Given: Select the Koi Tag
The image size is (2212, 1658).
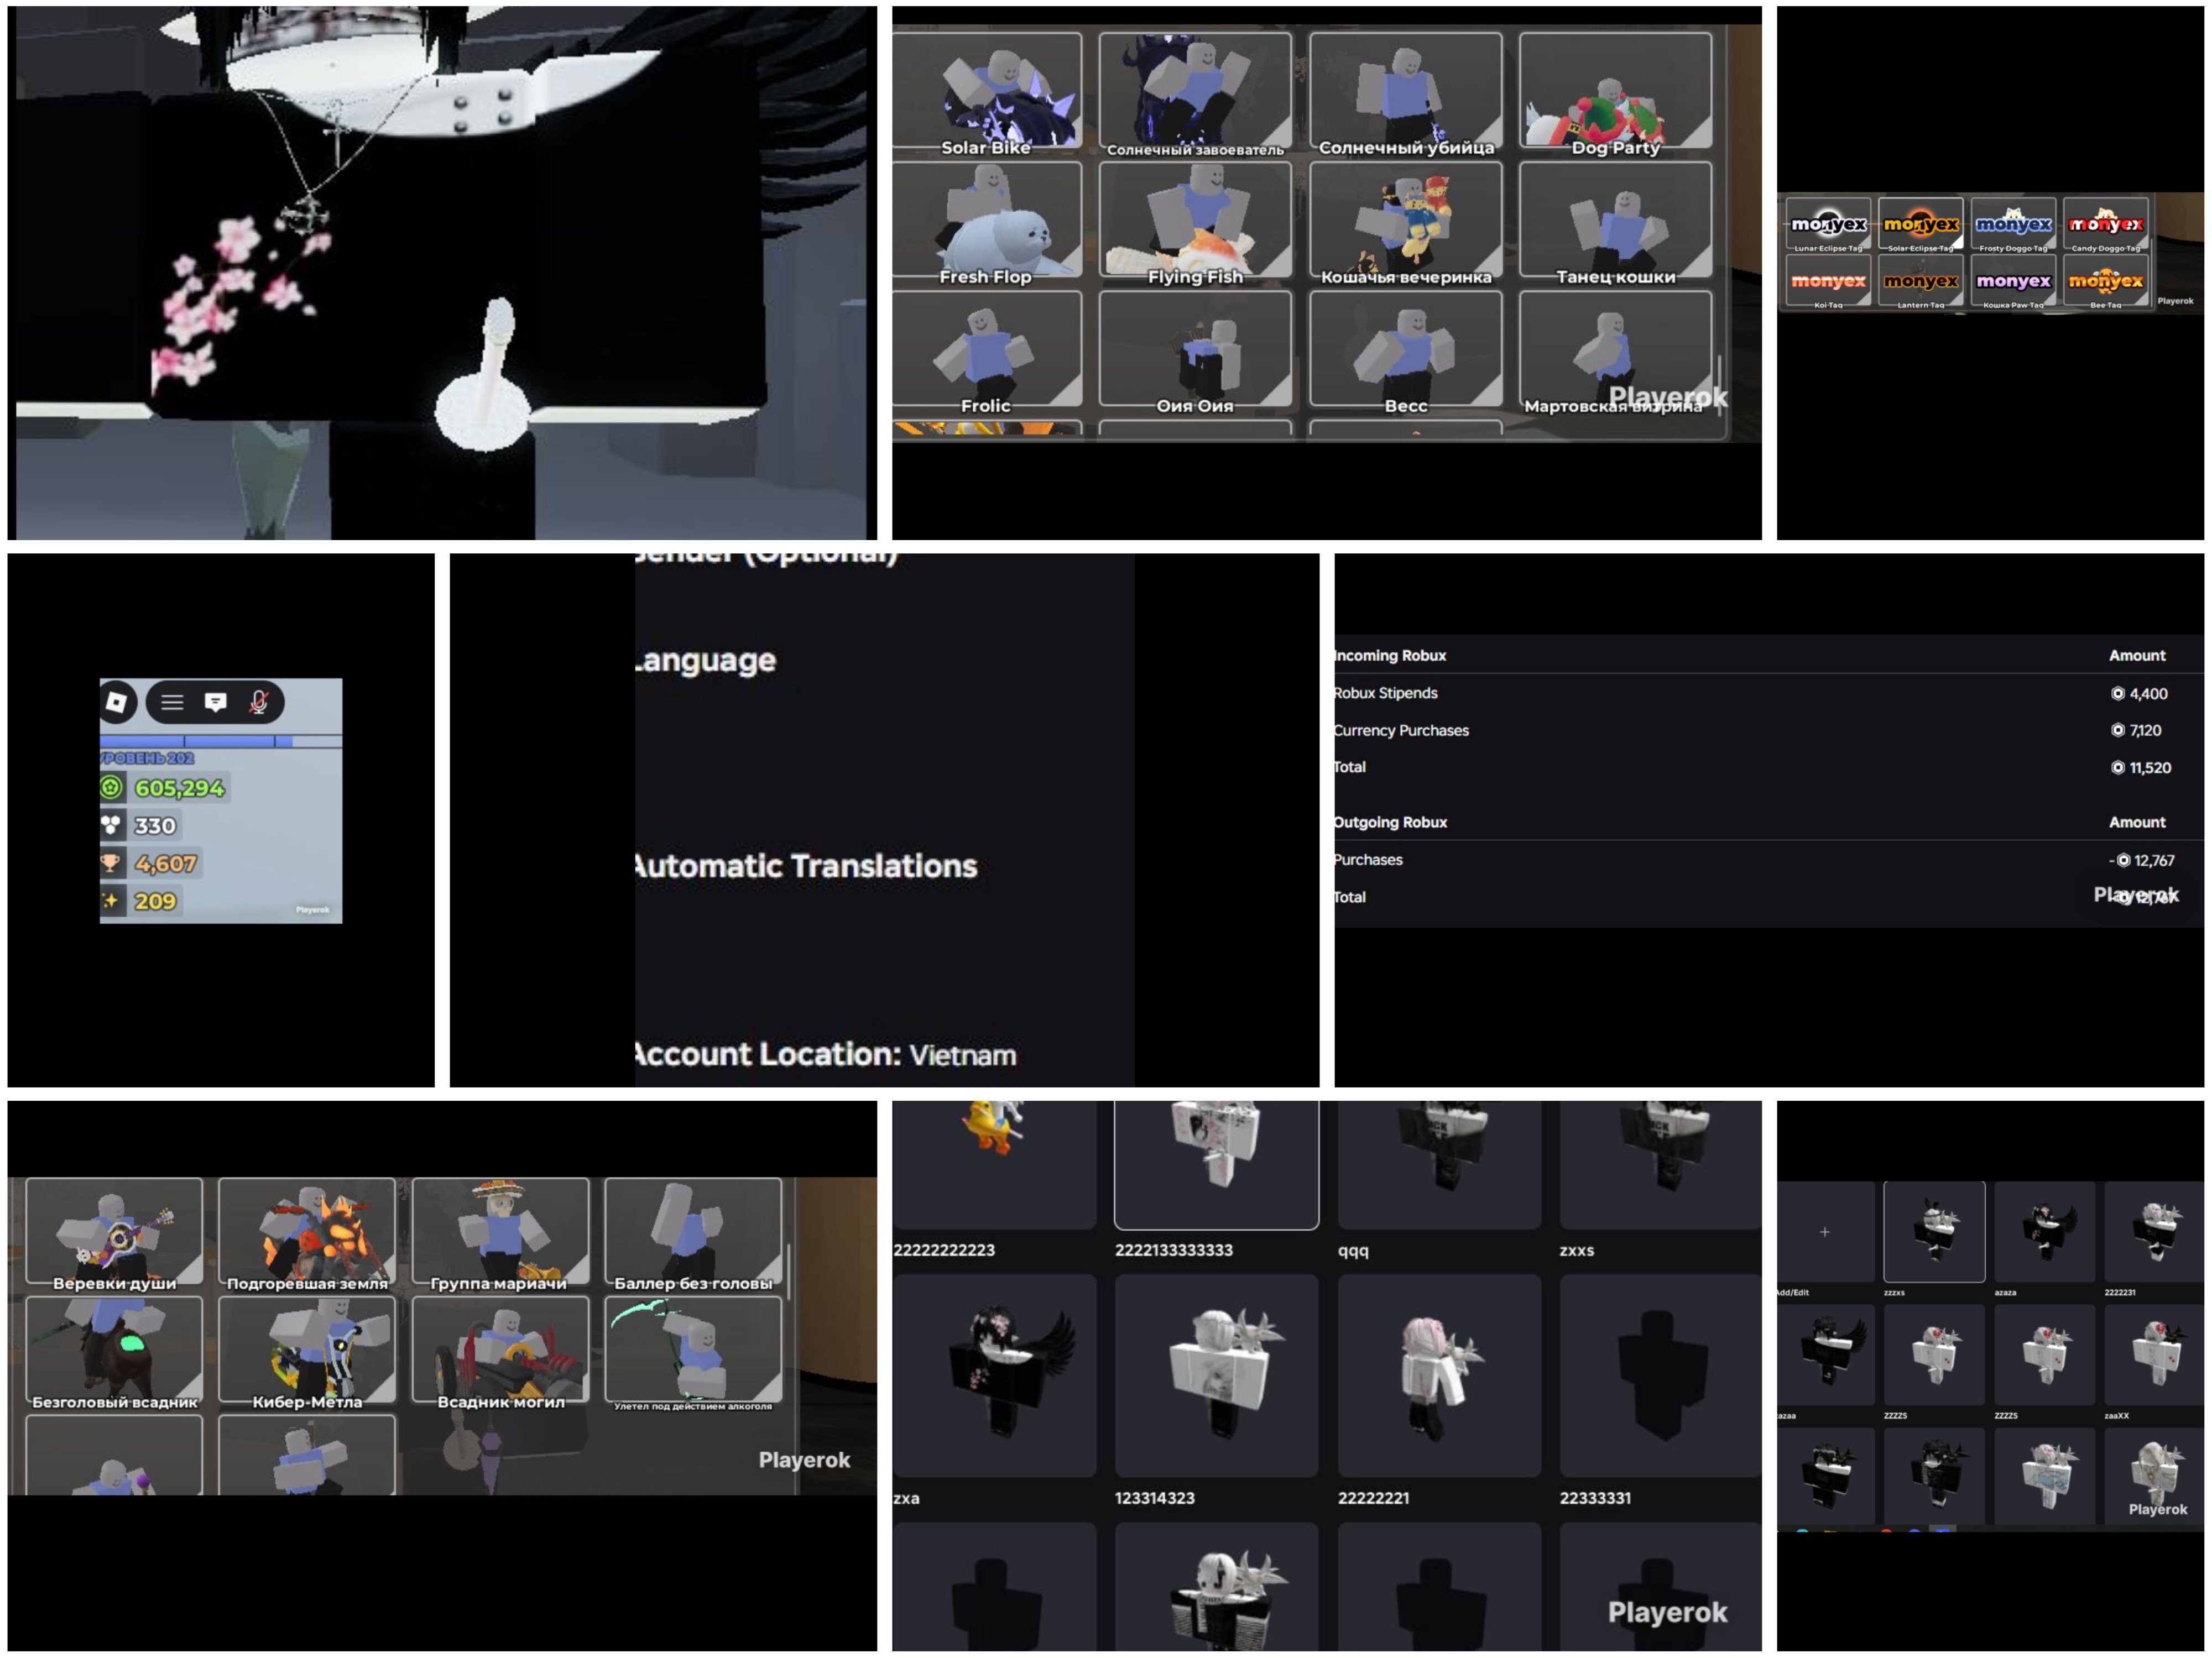Looking at the screenshot, I should (1828, 282).
